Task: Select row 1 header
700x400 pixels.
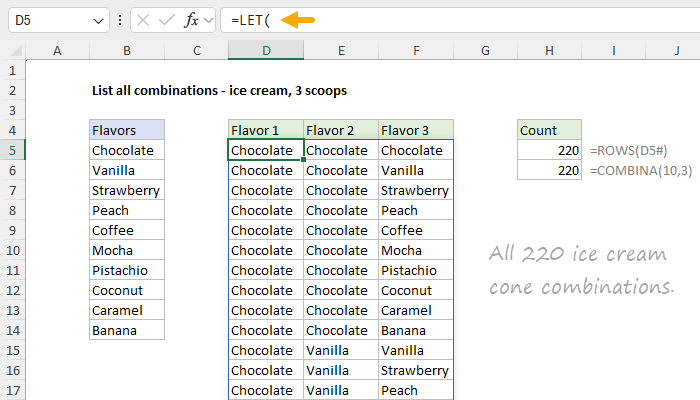Action: [12, 71]
